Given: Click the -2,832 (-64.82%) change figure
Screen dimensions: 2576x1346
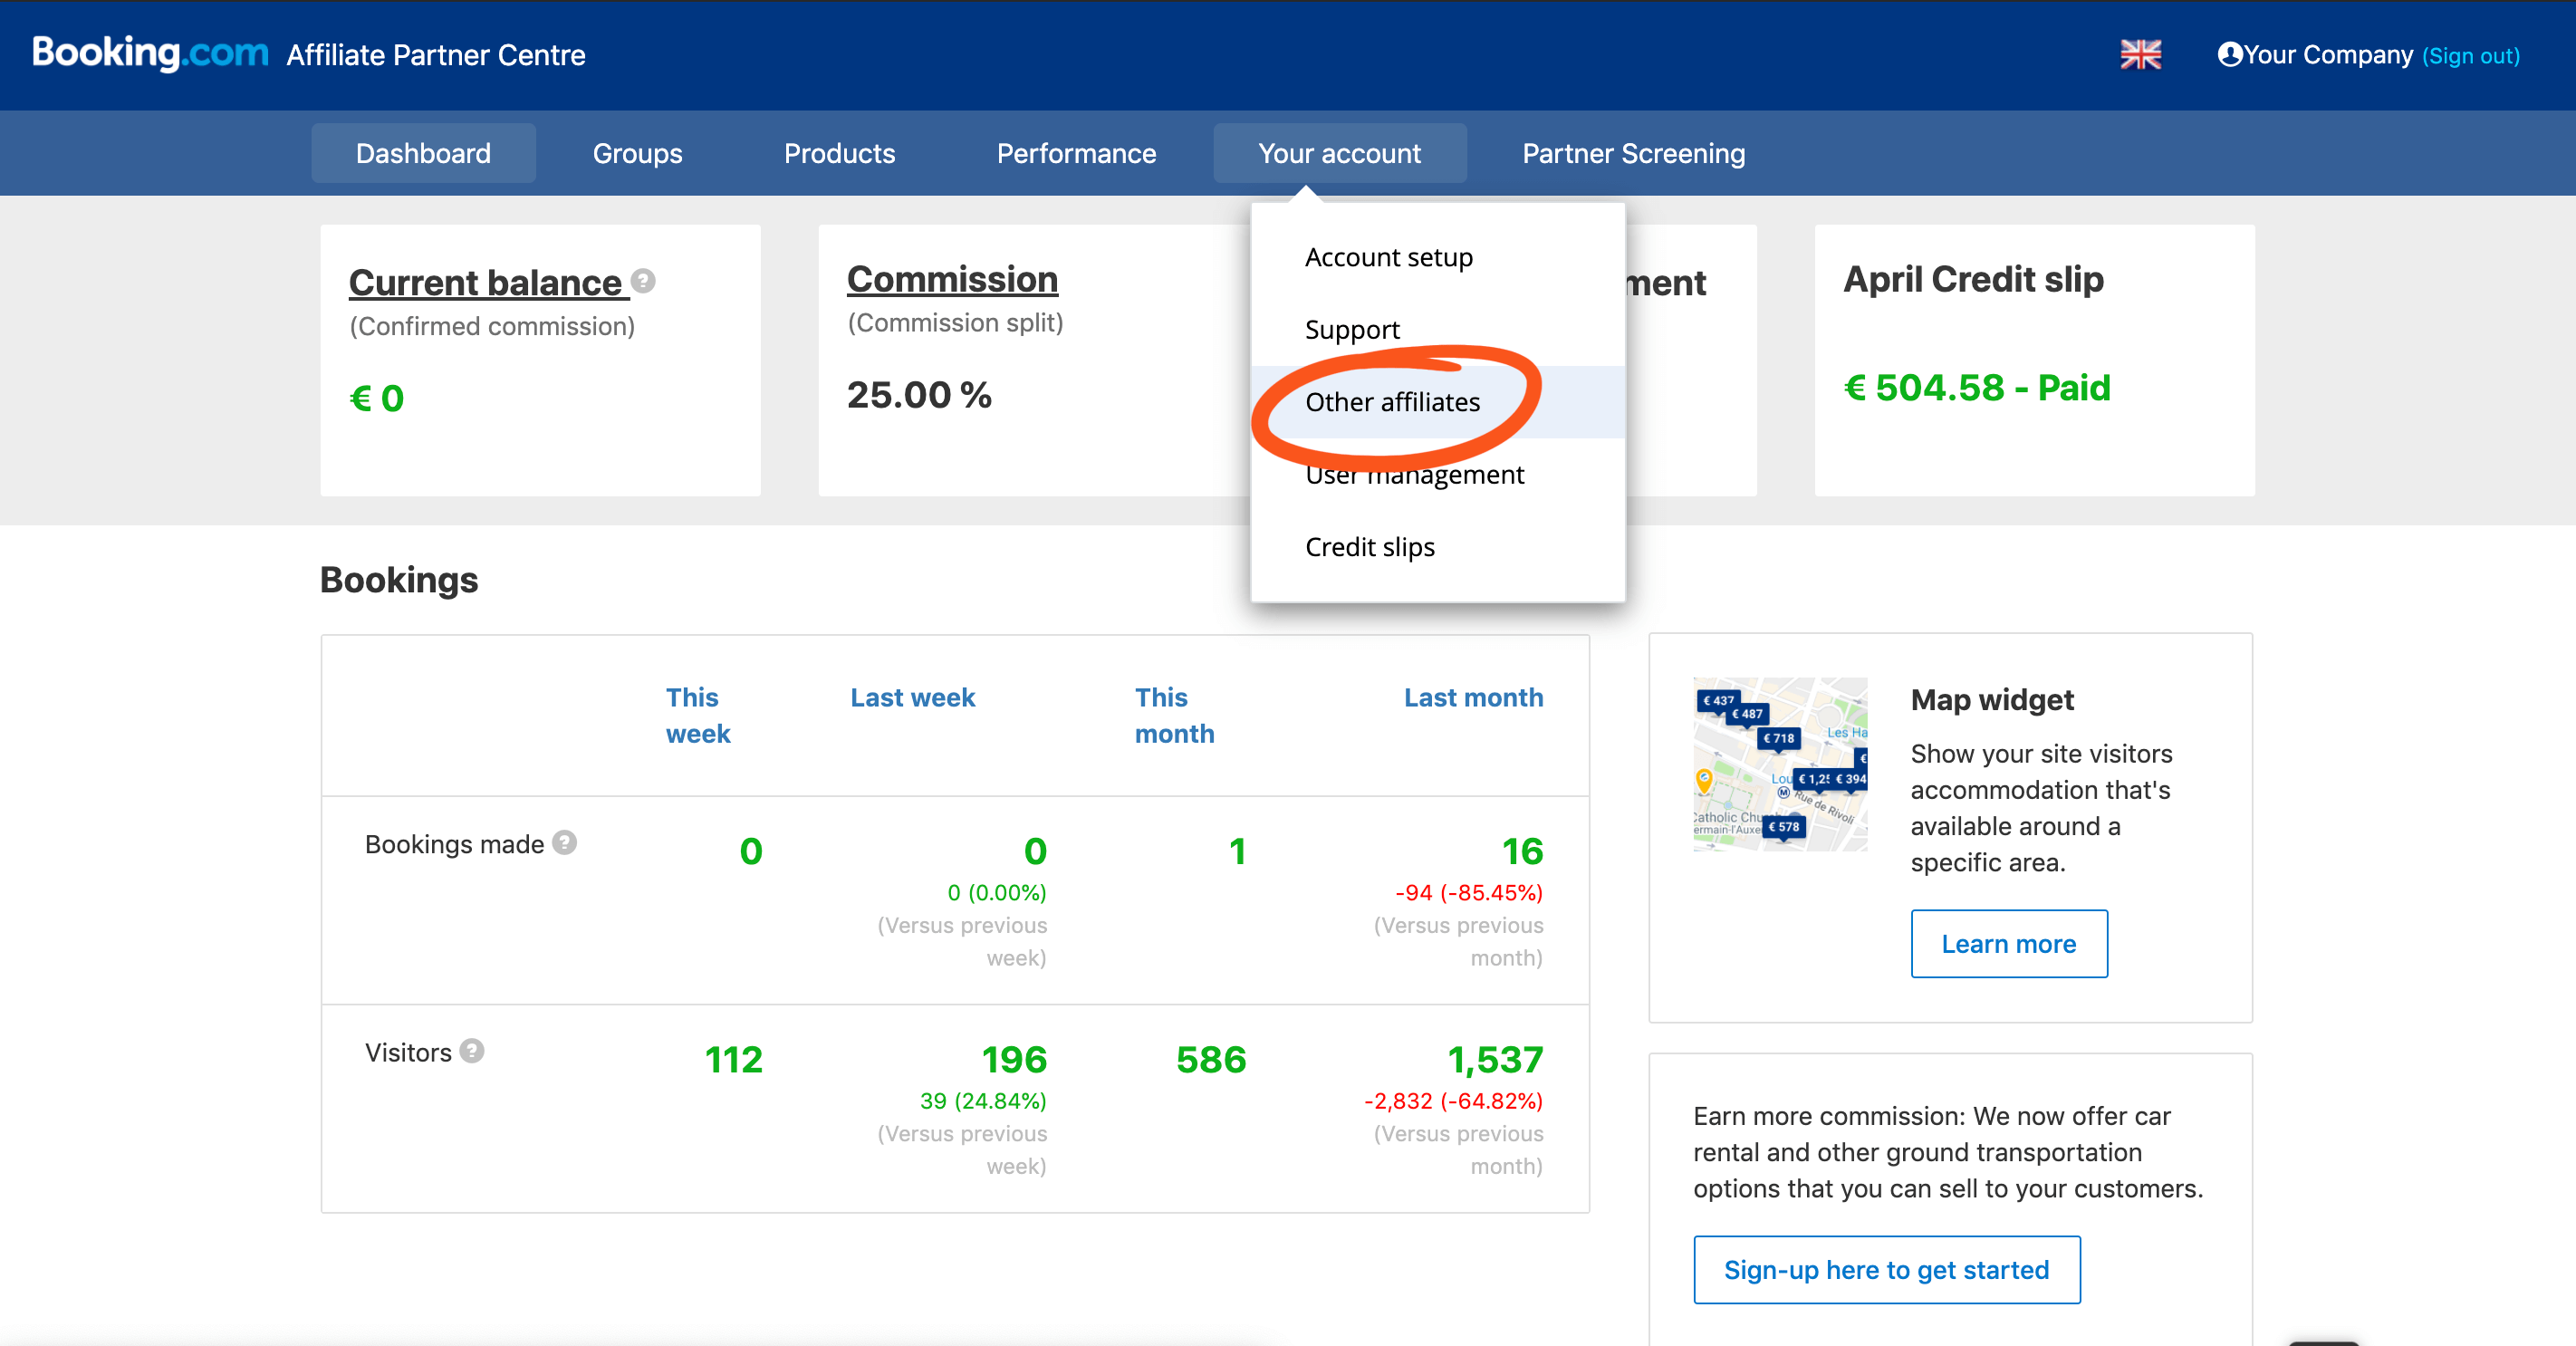Looking at the screenshot, I should click(x=1453, y=1100).
